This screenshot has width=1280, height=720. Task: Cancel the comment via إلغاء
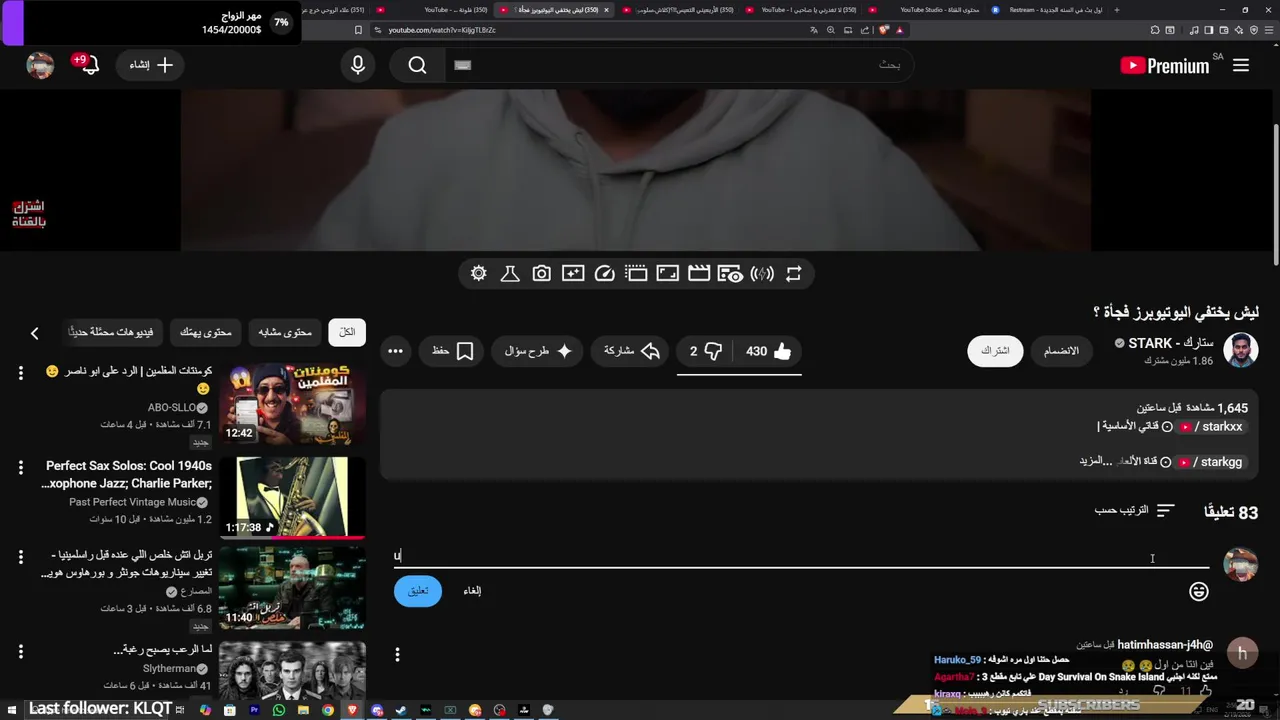point(472,591)
